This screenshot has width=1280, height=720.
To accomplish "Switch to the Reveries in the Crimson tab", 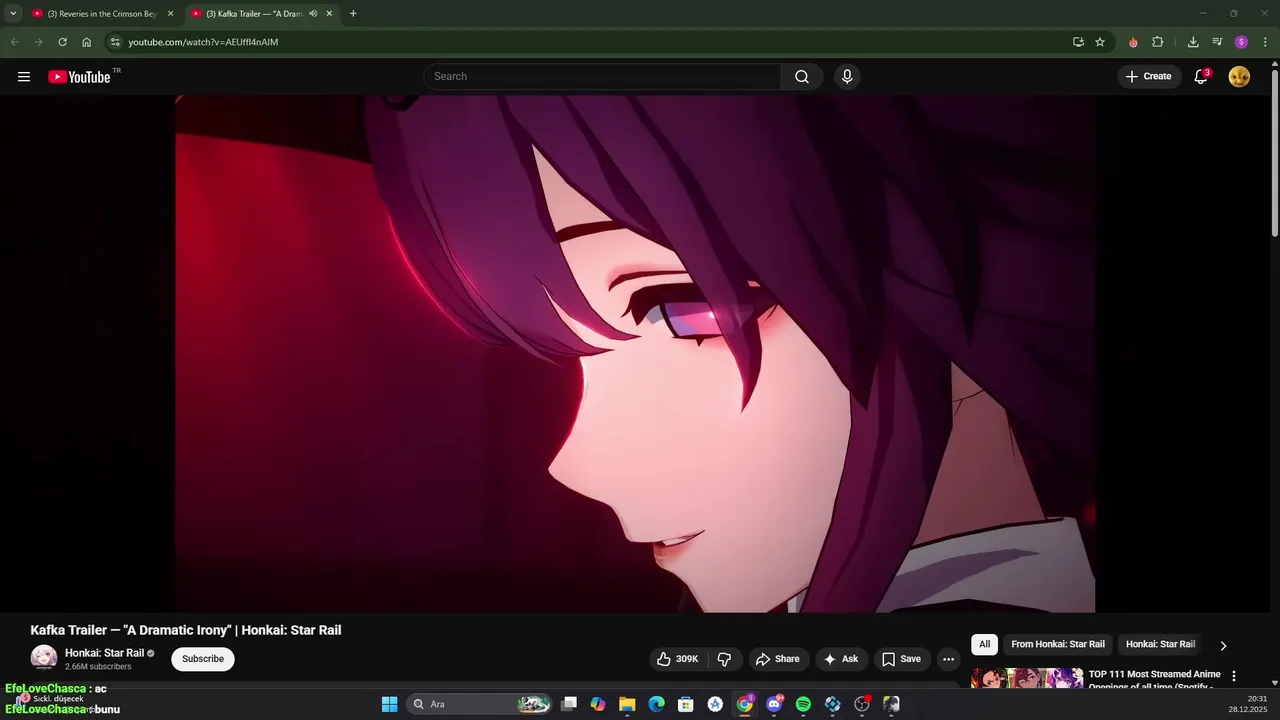I will [x=104, y=14].
